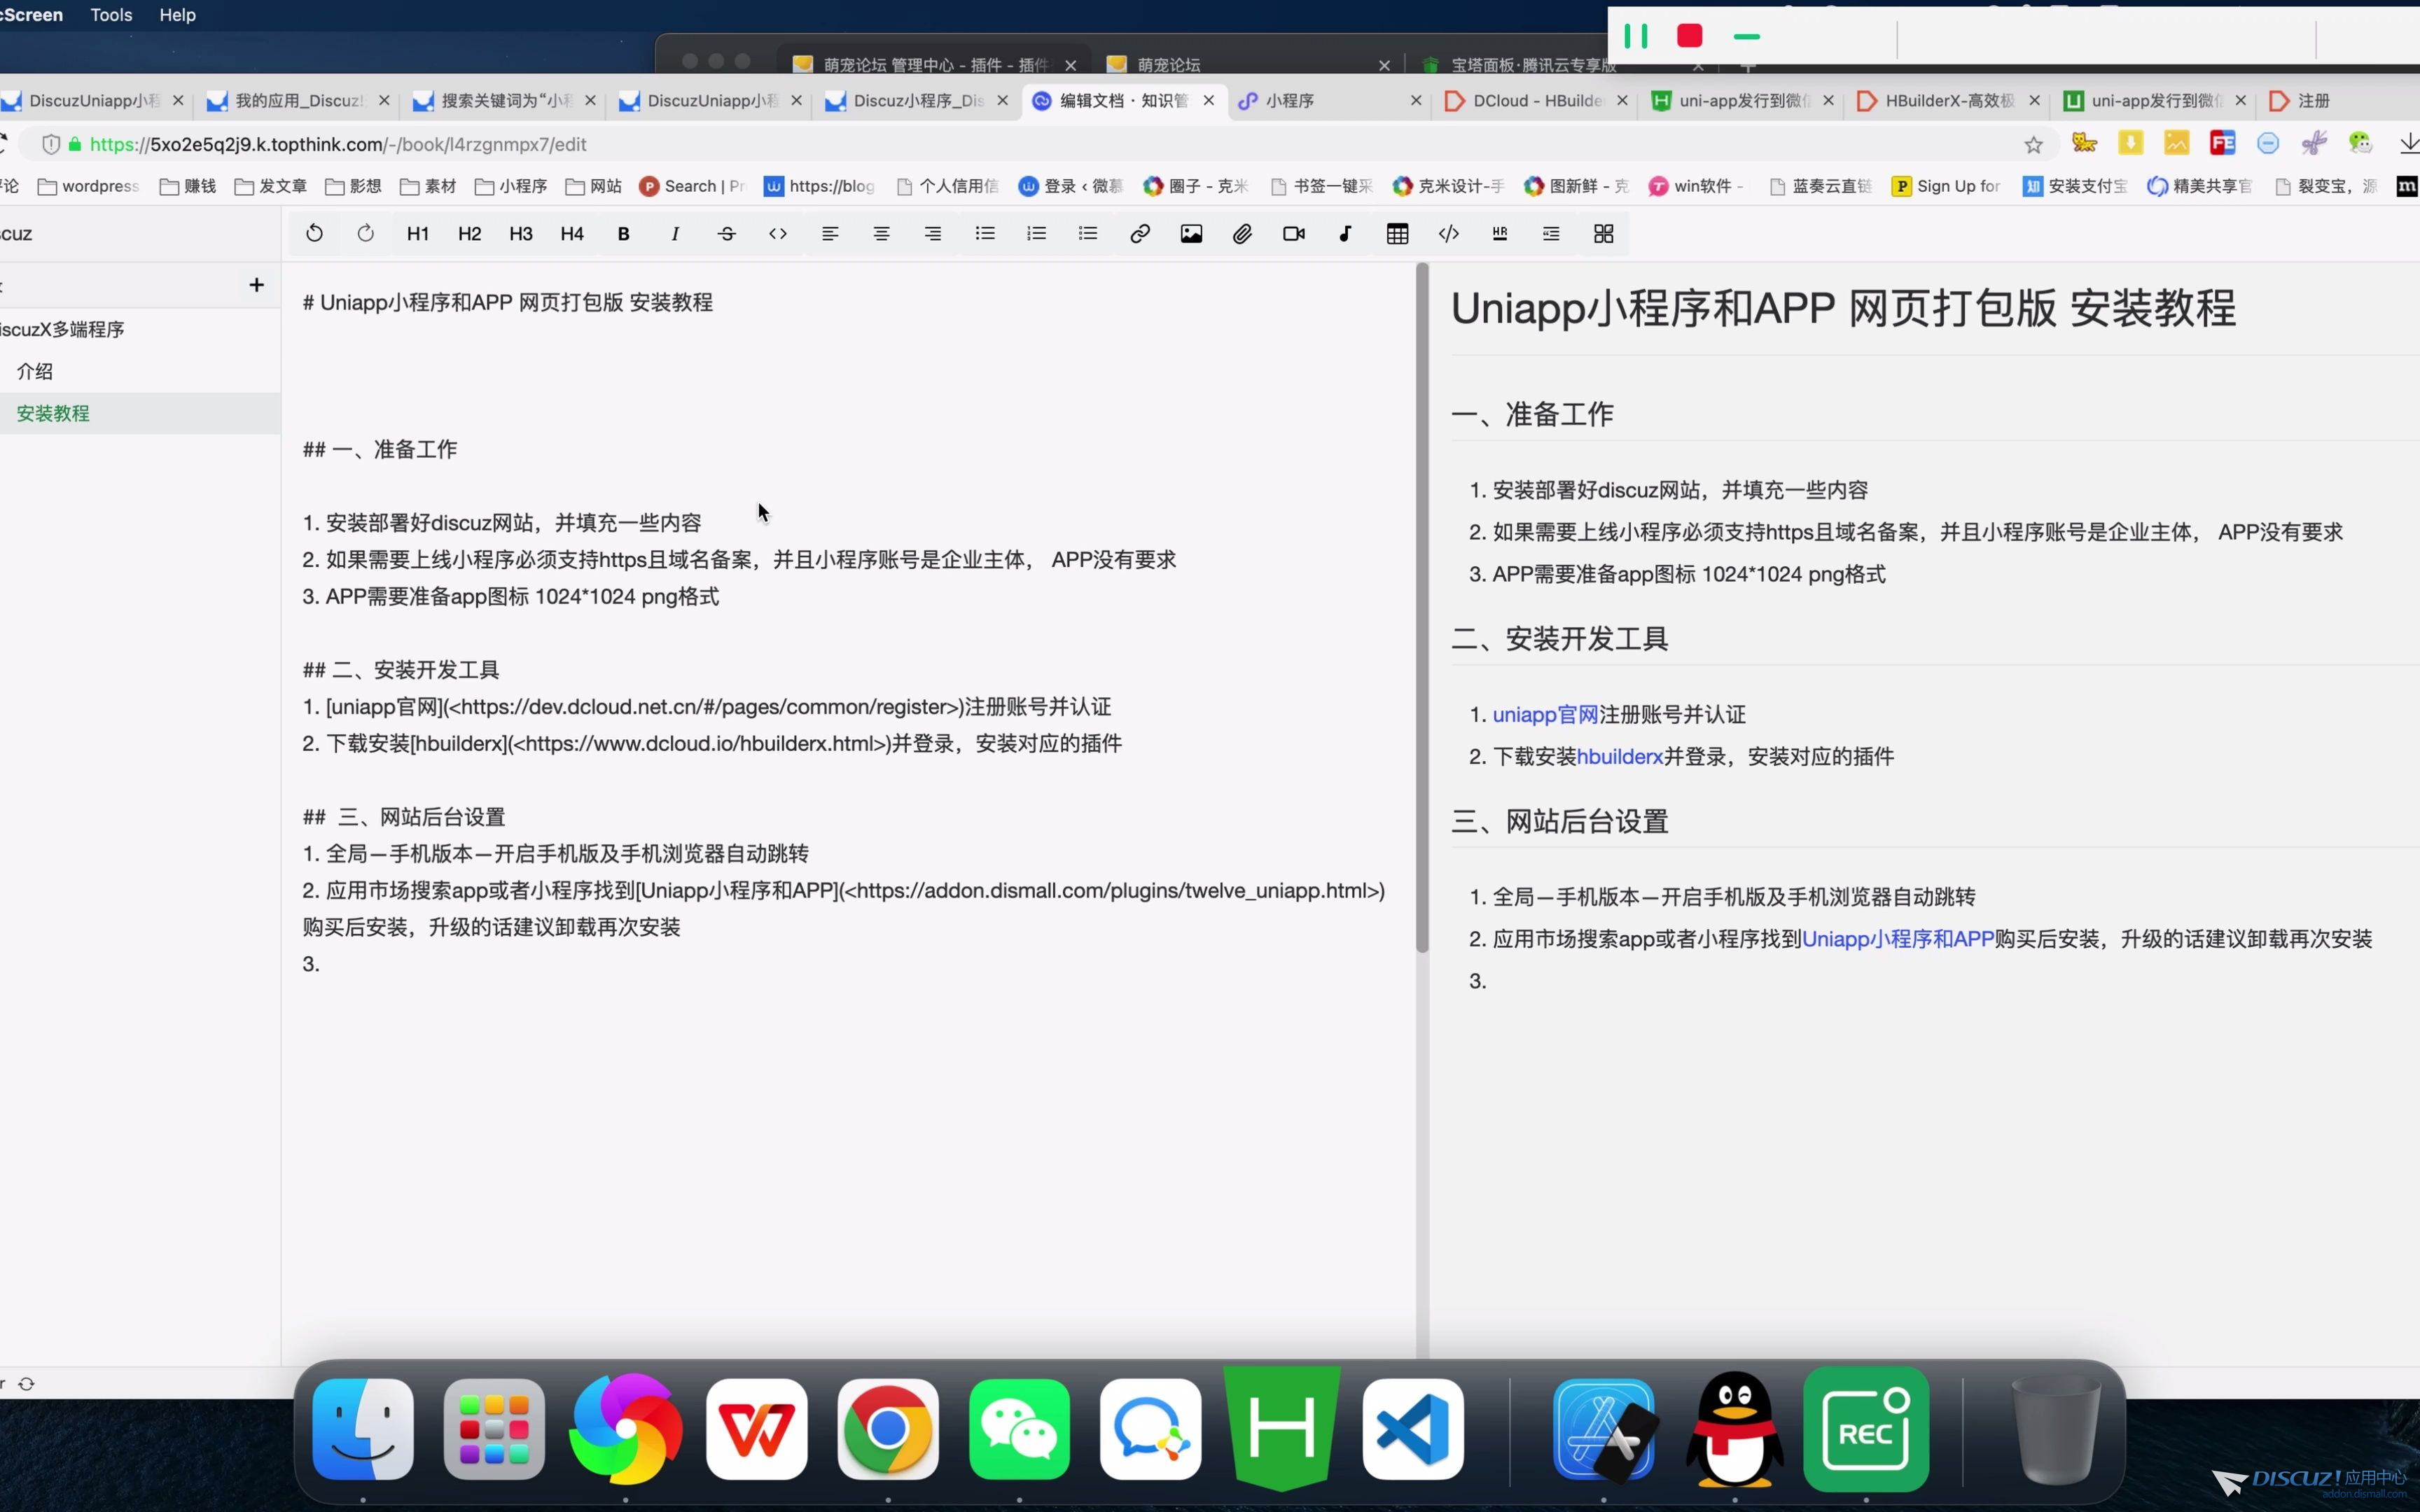
Task: Insert a code block with the slash brackets icon
Action: pyautogui.click(x=1448, y=233)
